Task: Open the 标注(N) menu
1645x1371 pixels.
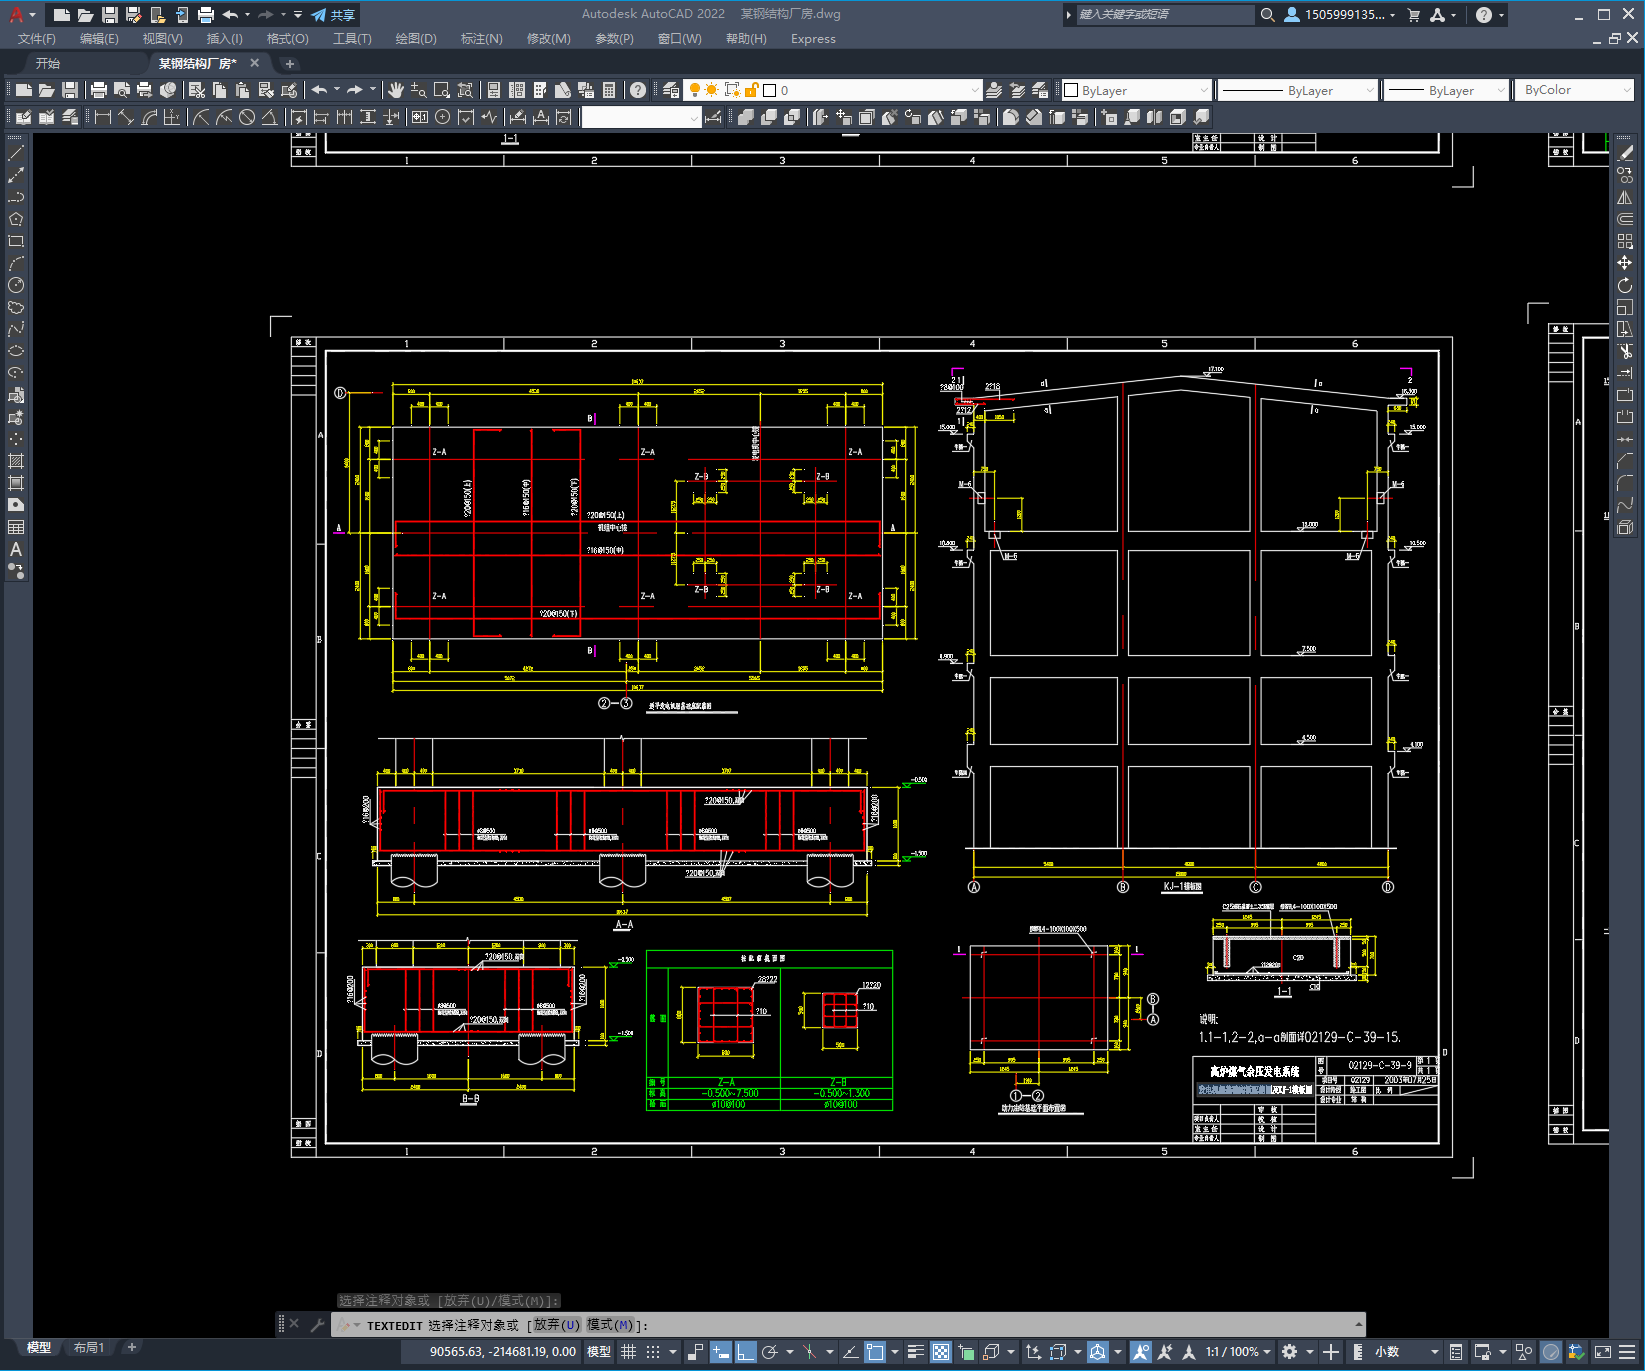Action: pyautogui.click(x=481, y=39)
